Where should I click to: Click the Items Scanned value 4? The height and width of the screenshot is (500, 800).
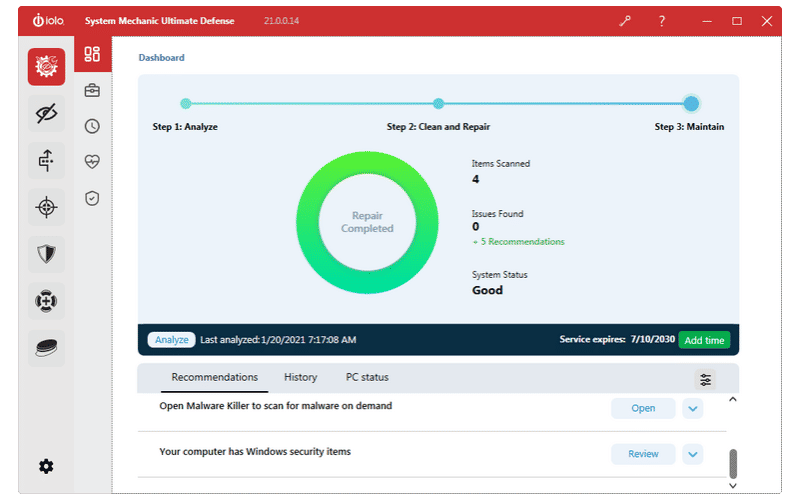pos(476,179)
